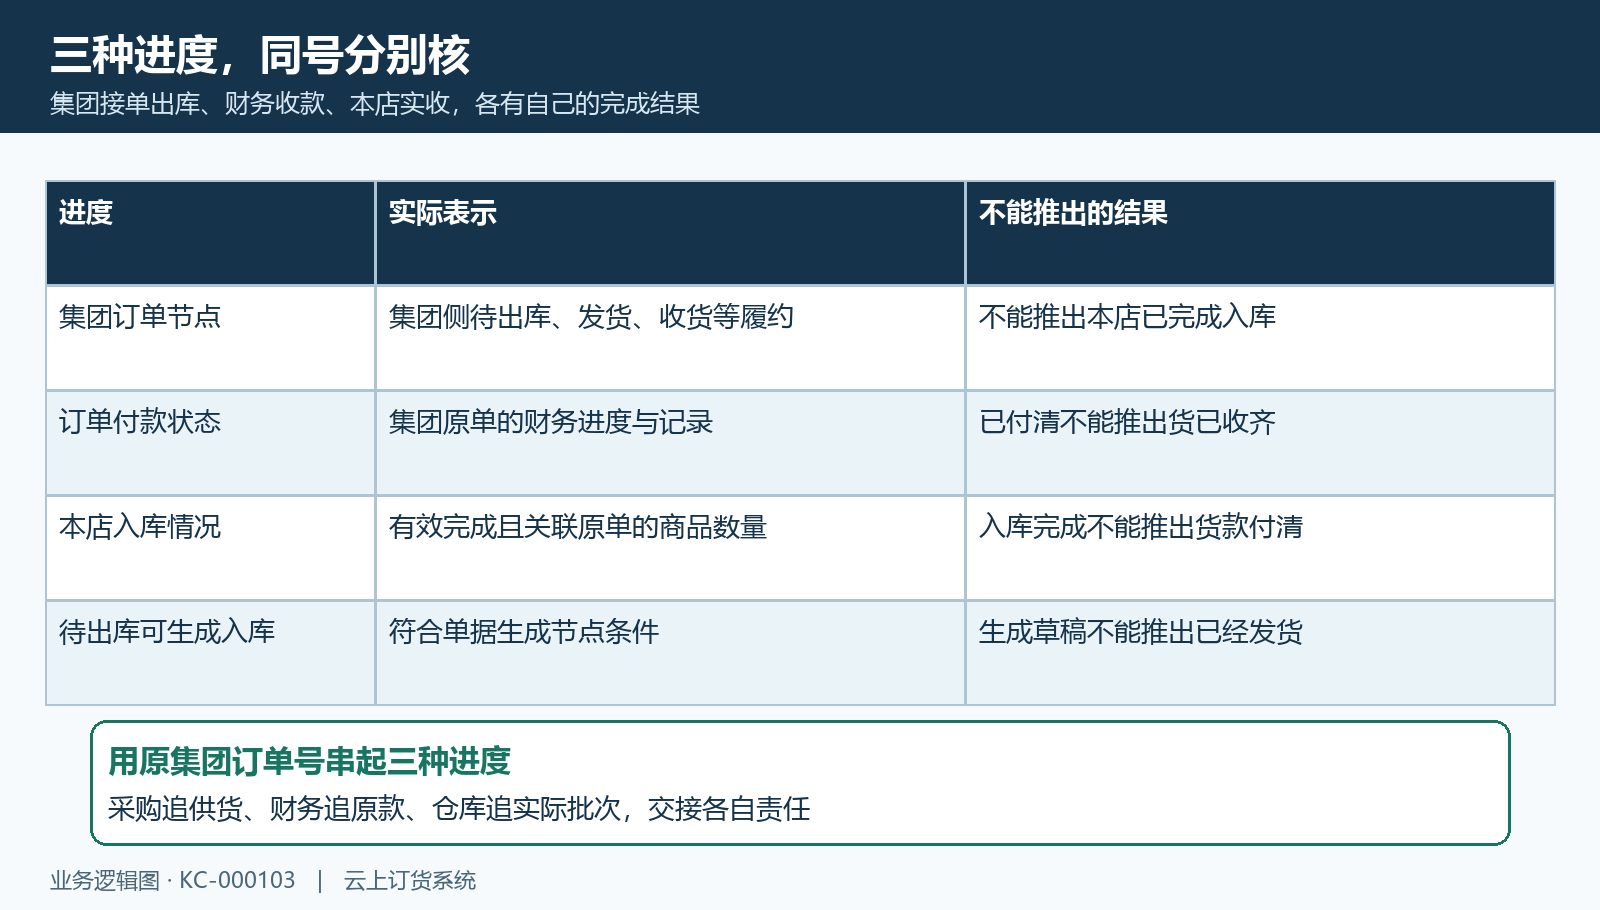Click the slide title 三种进度，同号分别核

click(260, 55)
